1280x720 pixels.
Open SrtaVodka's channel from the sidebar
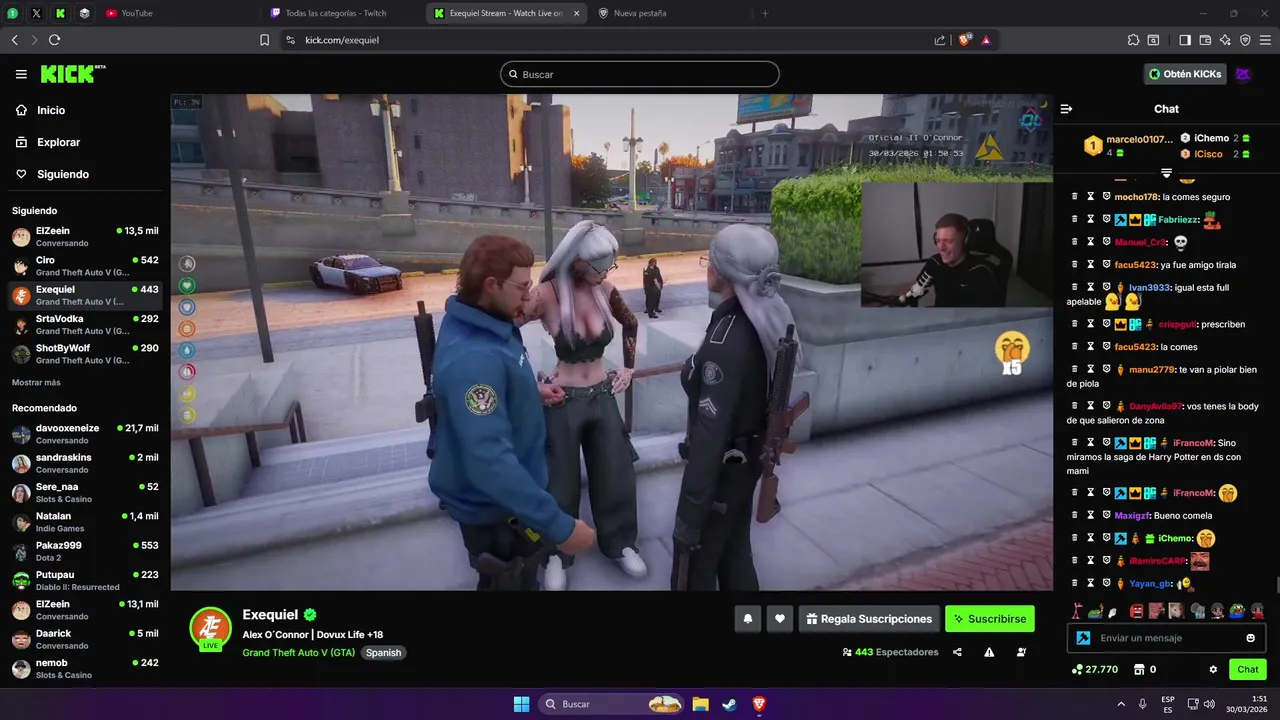tap(85, 324)
